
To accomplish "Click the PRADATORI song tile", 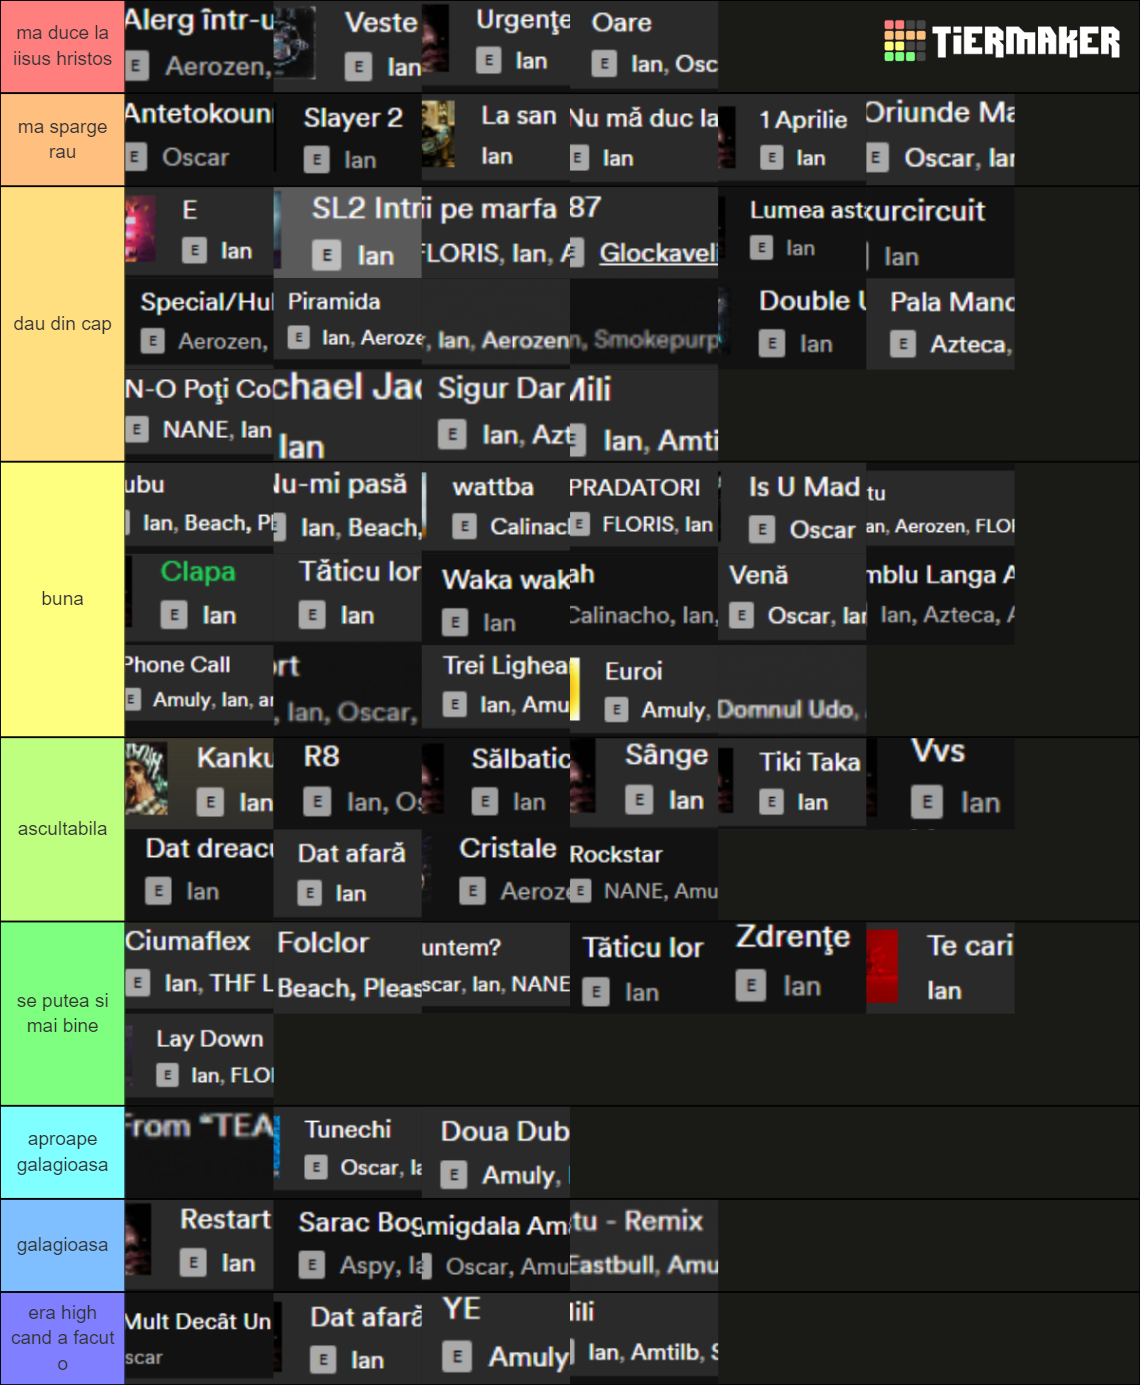I will [644, 508].
